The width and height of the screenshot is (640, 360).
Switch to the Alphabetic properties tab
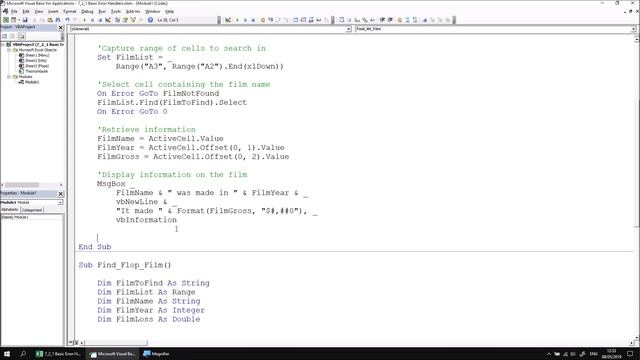coord(10,209)
